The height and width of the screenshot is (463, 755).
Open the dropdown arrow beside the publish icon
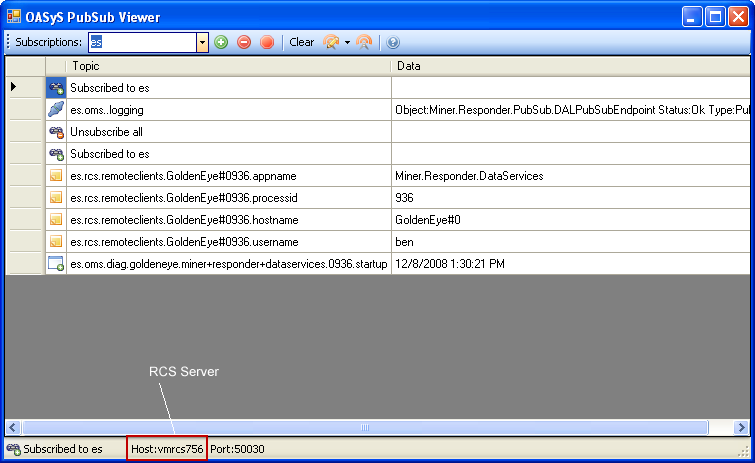[x=347, y=42]
